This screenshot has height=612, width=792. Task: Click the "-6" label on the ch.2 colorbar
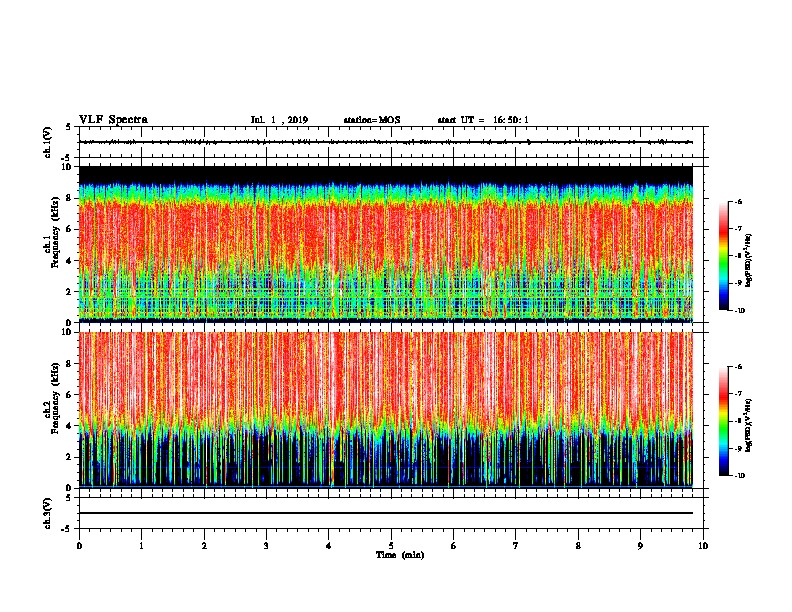coord(738,367)
